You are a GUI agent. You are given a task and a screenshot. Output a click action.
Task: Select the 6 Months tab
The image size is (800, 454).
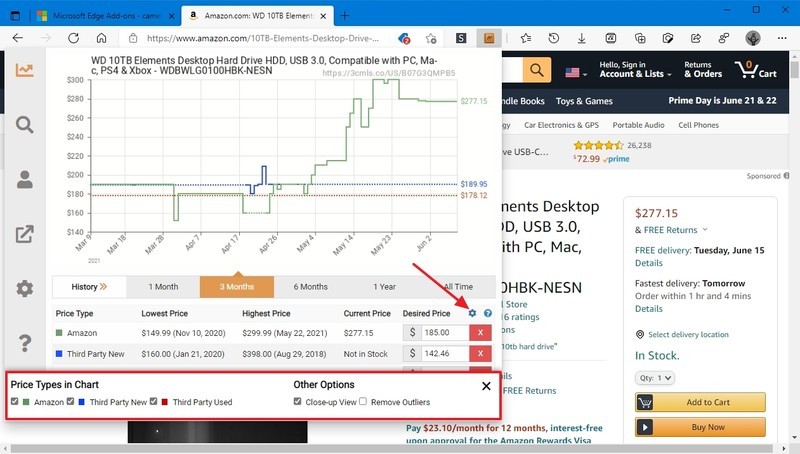tap(310, 287)
